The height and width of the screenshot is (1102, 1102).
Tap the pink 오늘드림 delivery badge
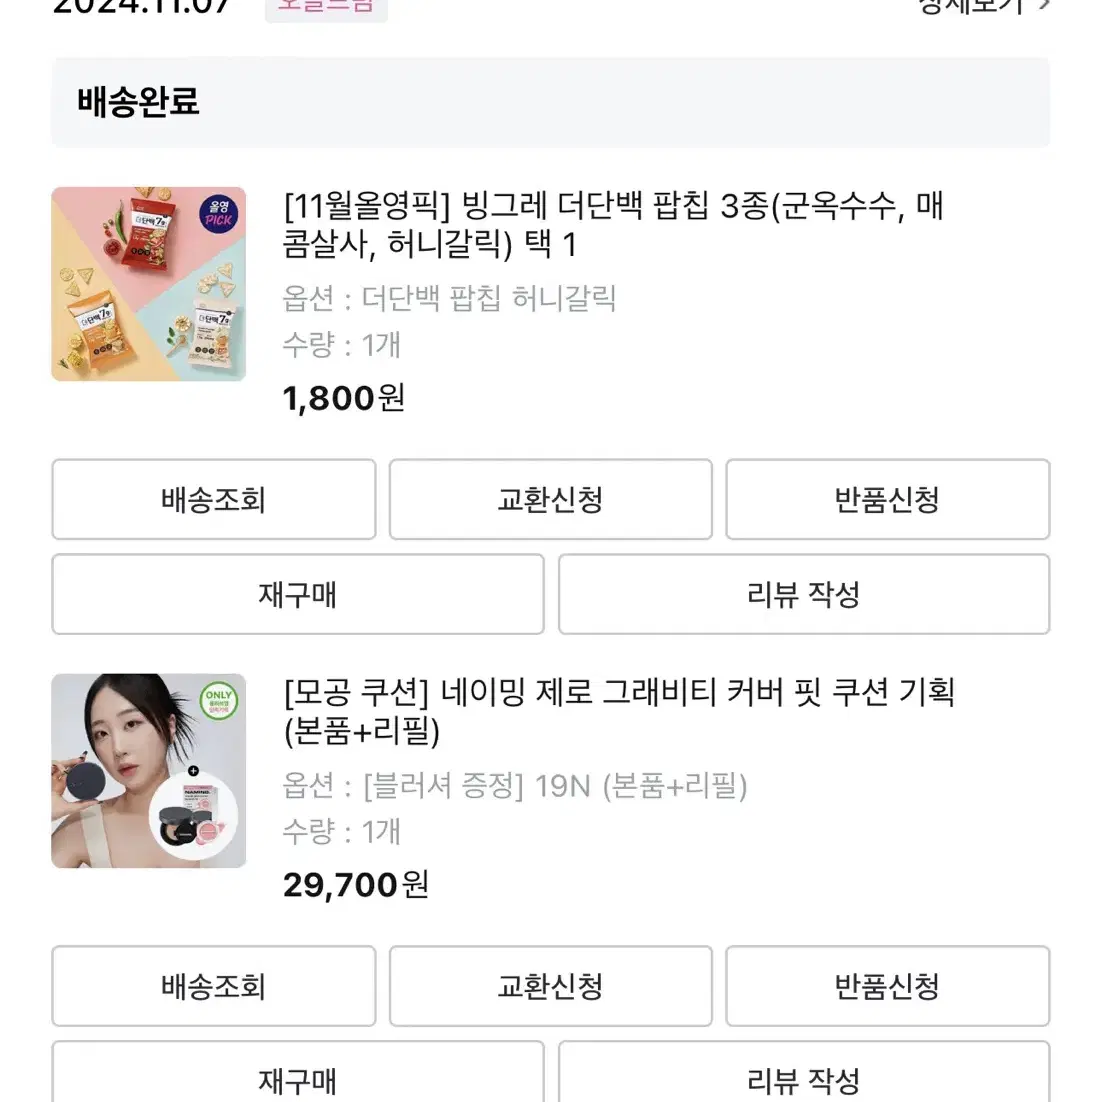tap(326, 8)
